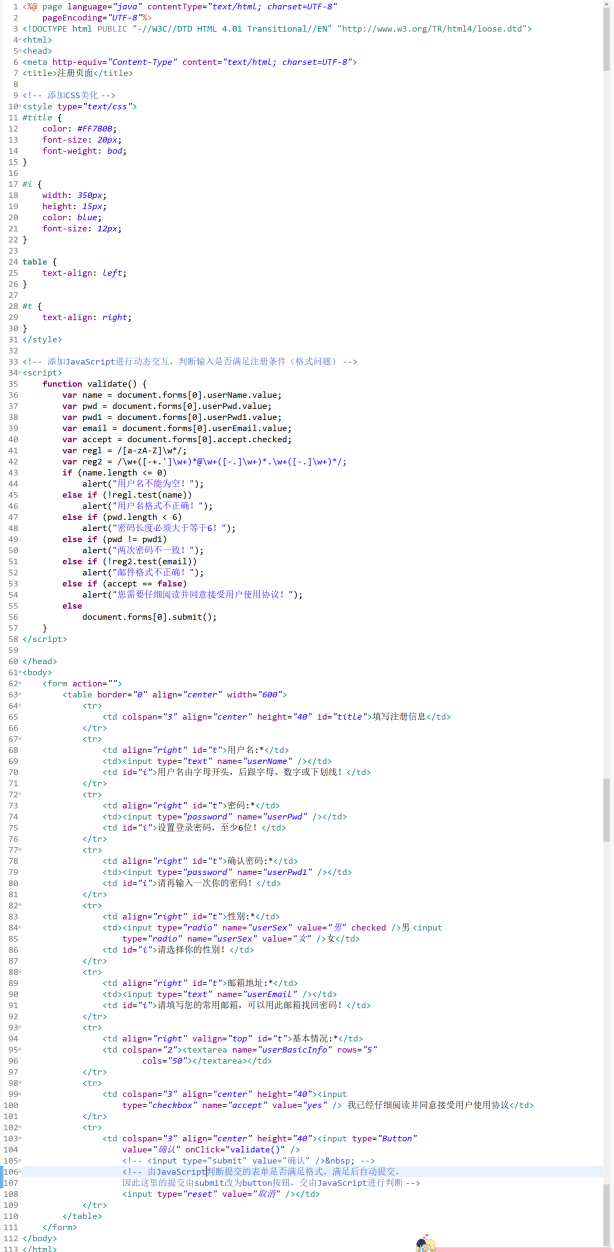Collapse the <style> block at line 10
Viewport: 614px width, 1252px height.
20,106
